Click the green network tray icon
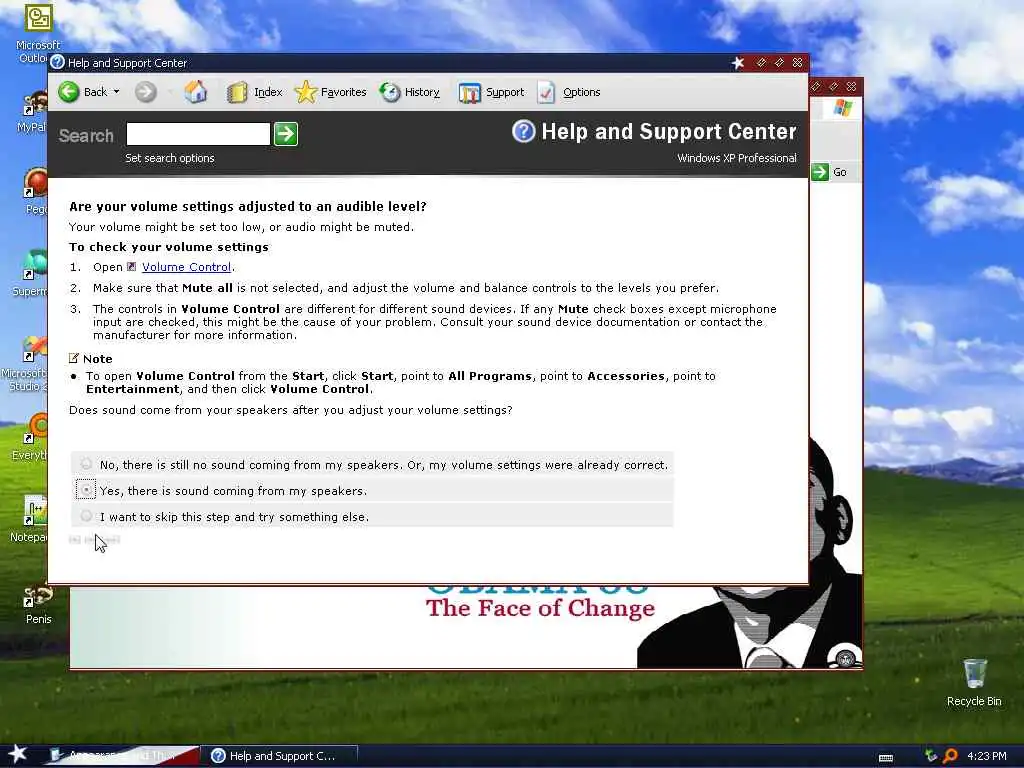Viewport: 1024px width, 768px height. pos(931,756)
